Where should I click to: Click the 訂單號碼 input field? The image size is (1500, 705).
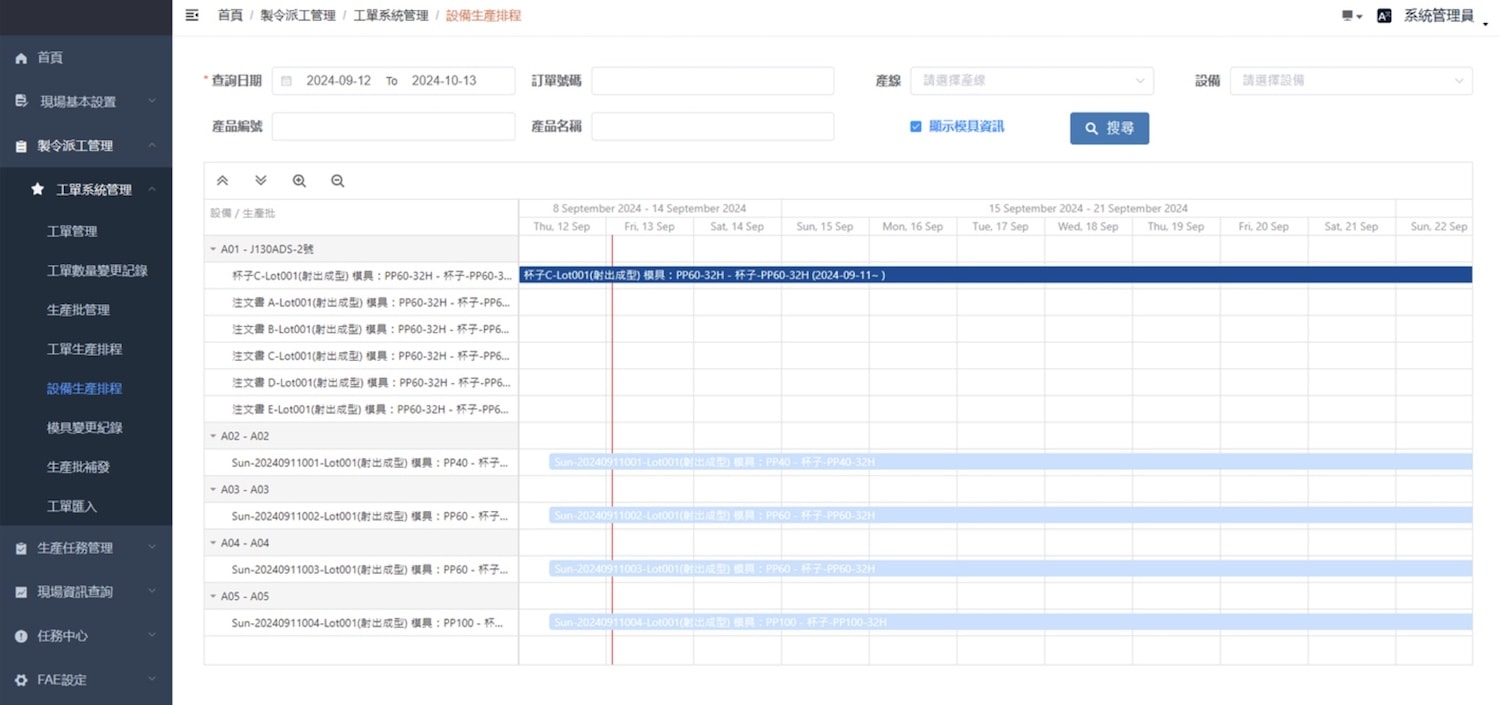click(x=712, y=81)
